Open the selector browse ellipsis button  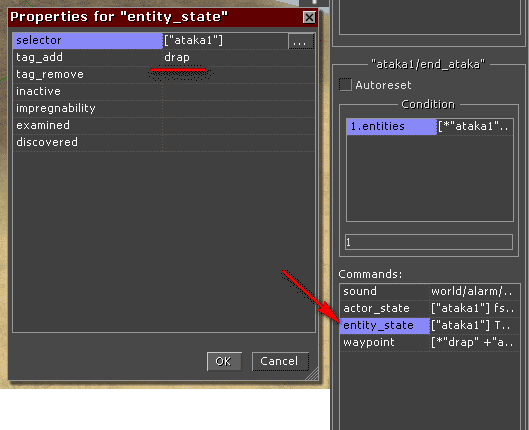(x=301, y=41)
